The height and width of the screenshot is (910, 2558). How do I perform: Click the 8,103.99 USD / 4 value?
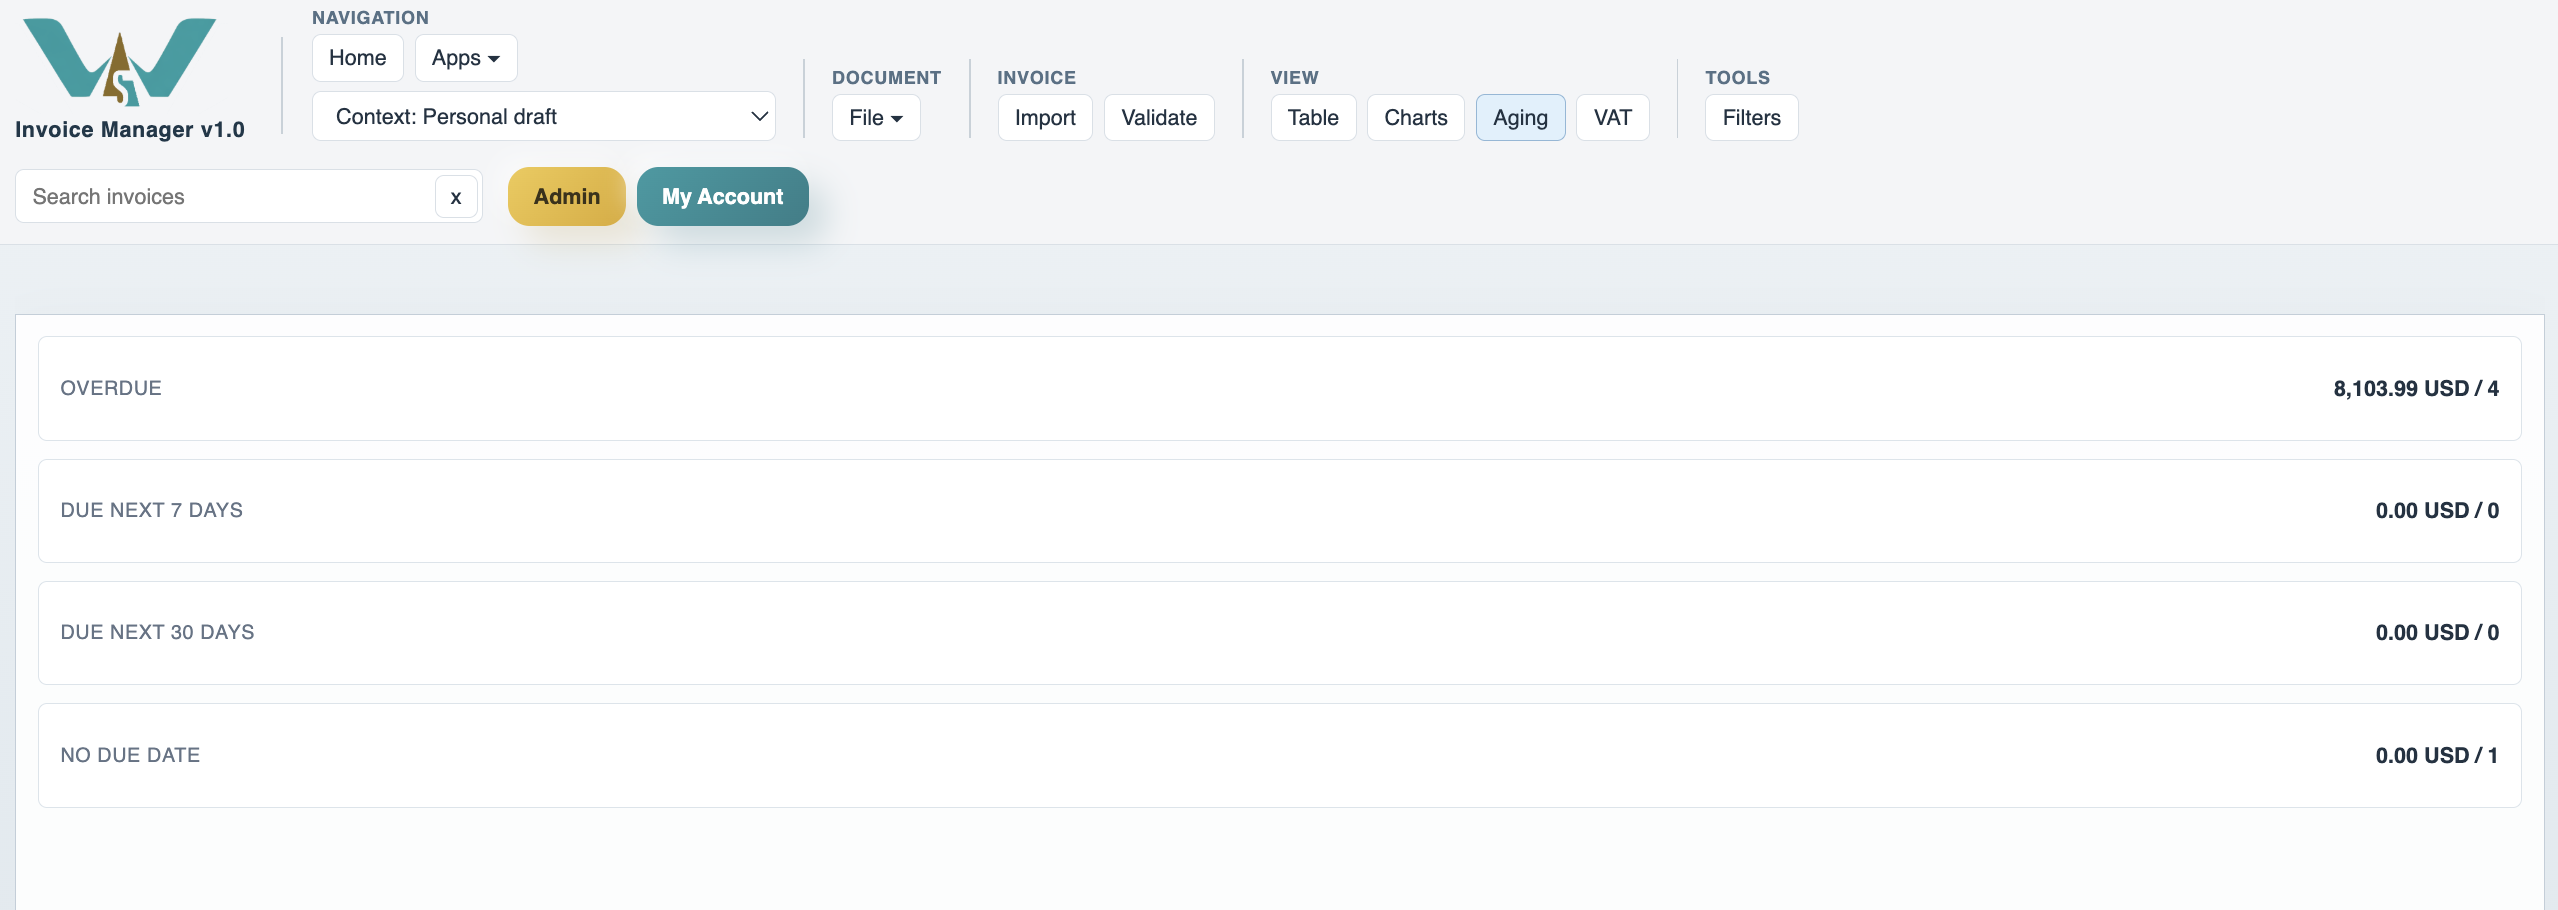click(x=2415, y=388)
